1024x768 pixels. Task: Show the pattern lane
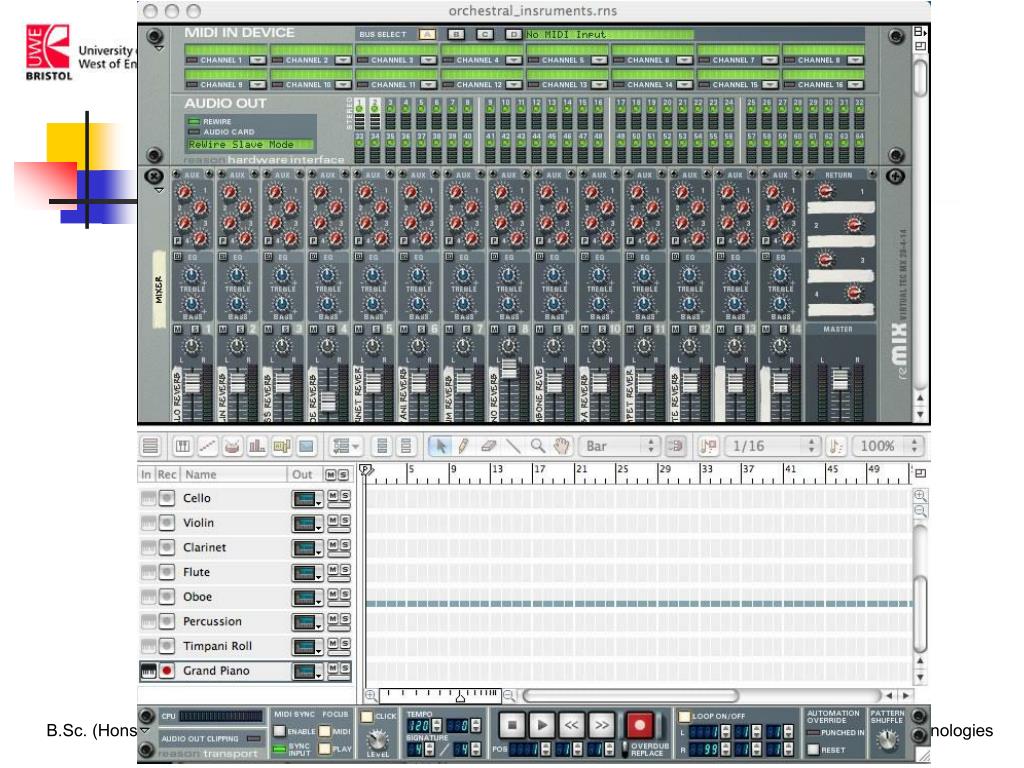coord(281,446)
